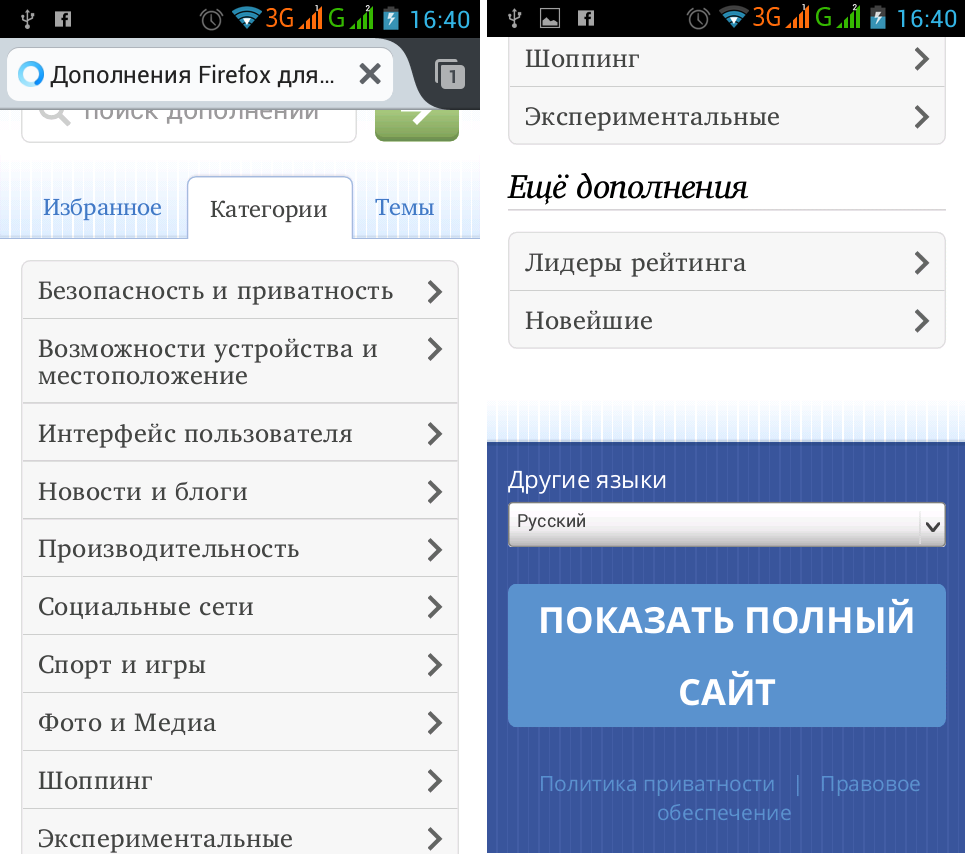
Task: Open Интерфейс пользователя category
Action: [240, 433]
